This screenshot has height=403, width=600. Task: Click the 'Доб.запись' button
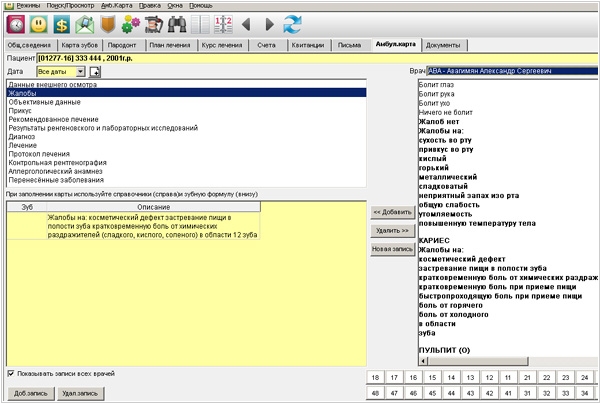(x=31, y=393)
